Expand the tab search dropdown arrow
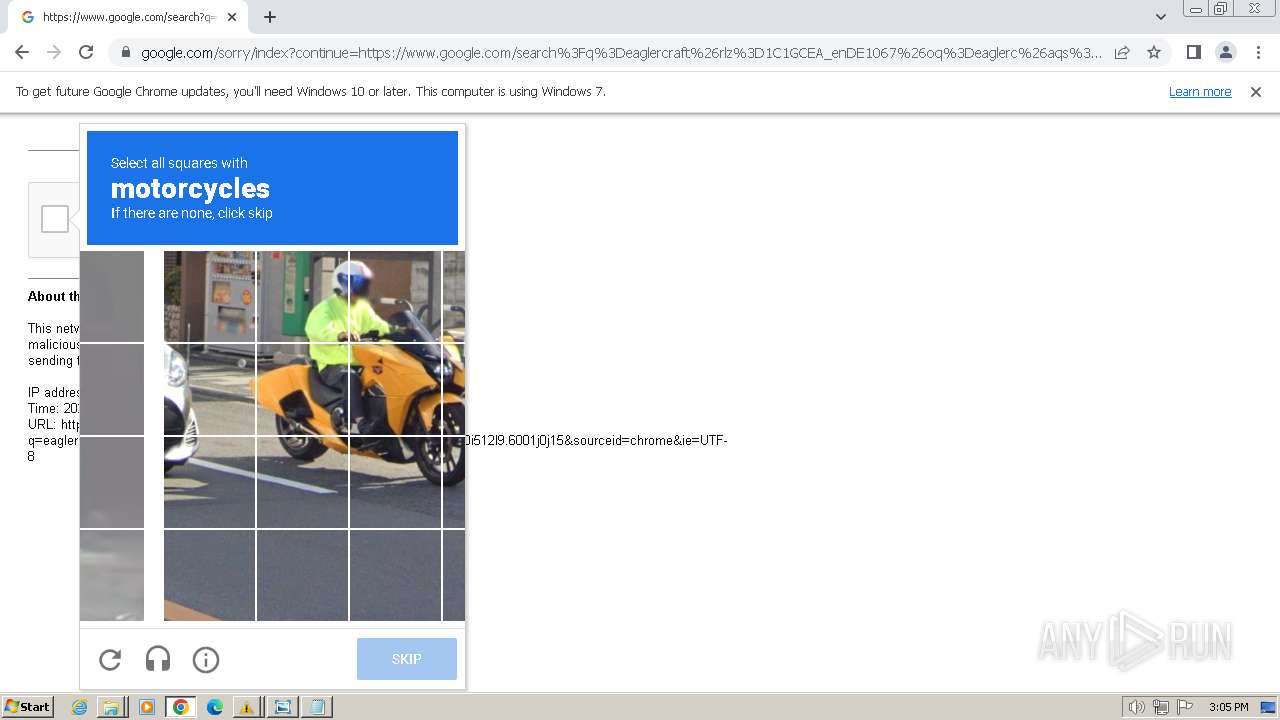Image resolution: width=1280 pixels, height=720 pixels. click(x=1160, y=17)
